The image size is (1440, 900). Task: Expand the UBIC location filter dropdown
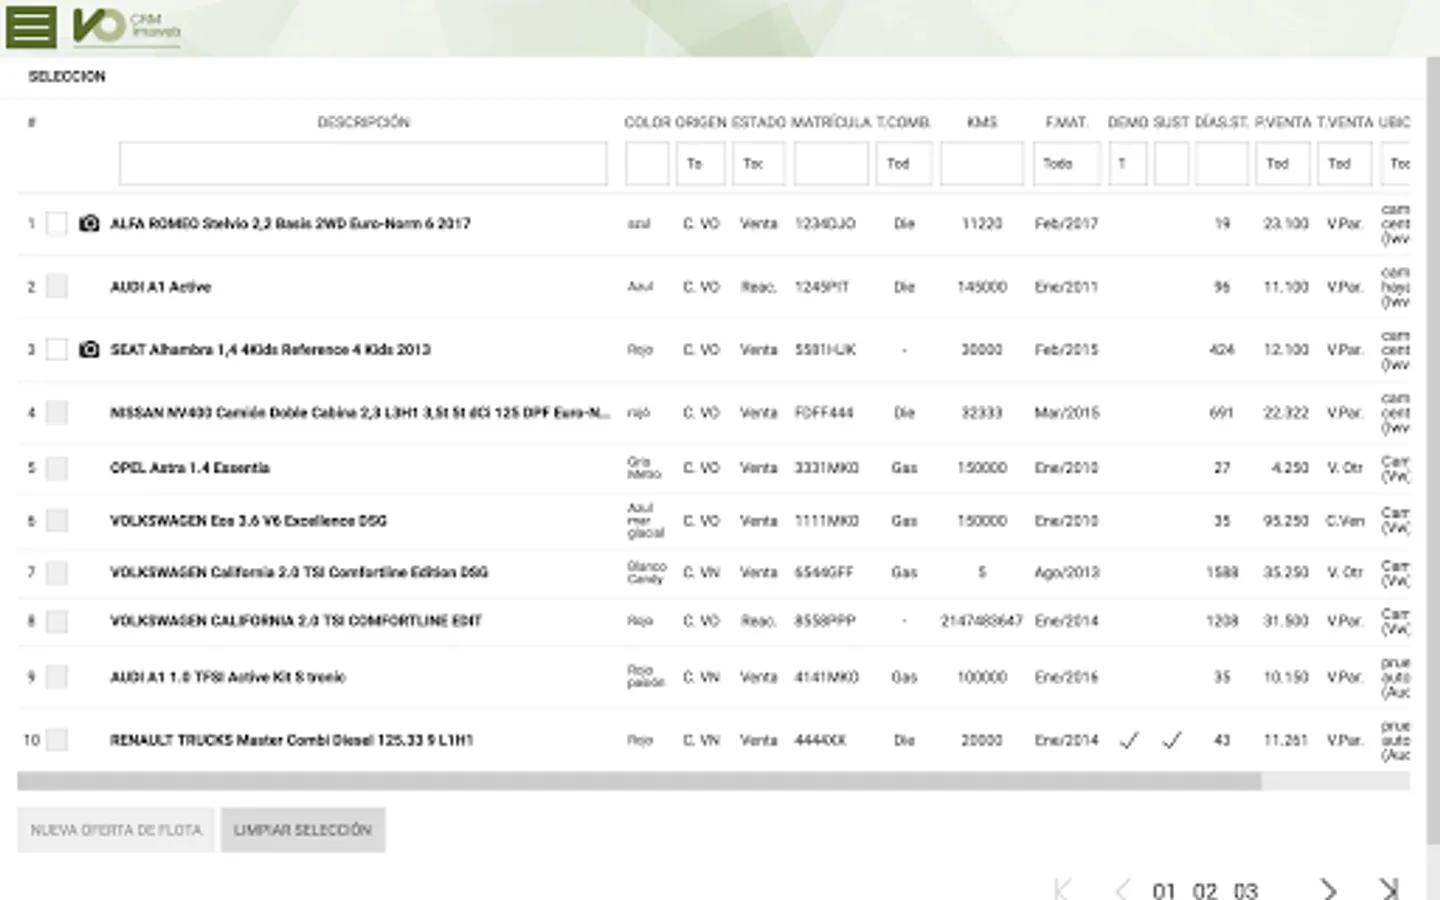[1396, 164]
